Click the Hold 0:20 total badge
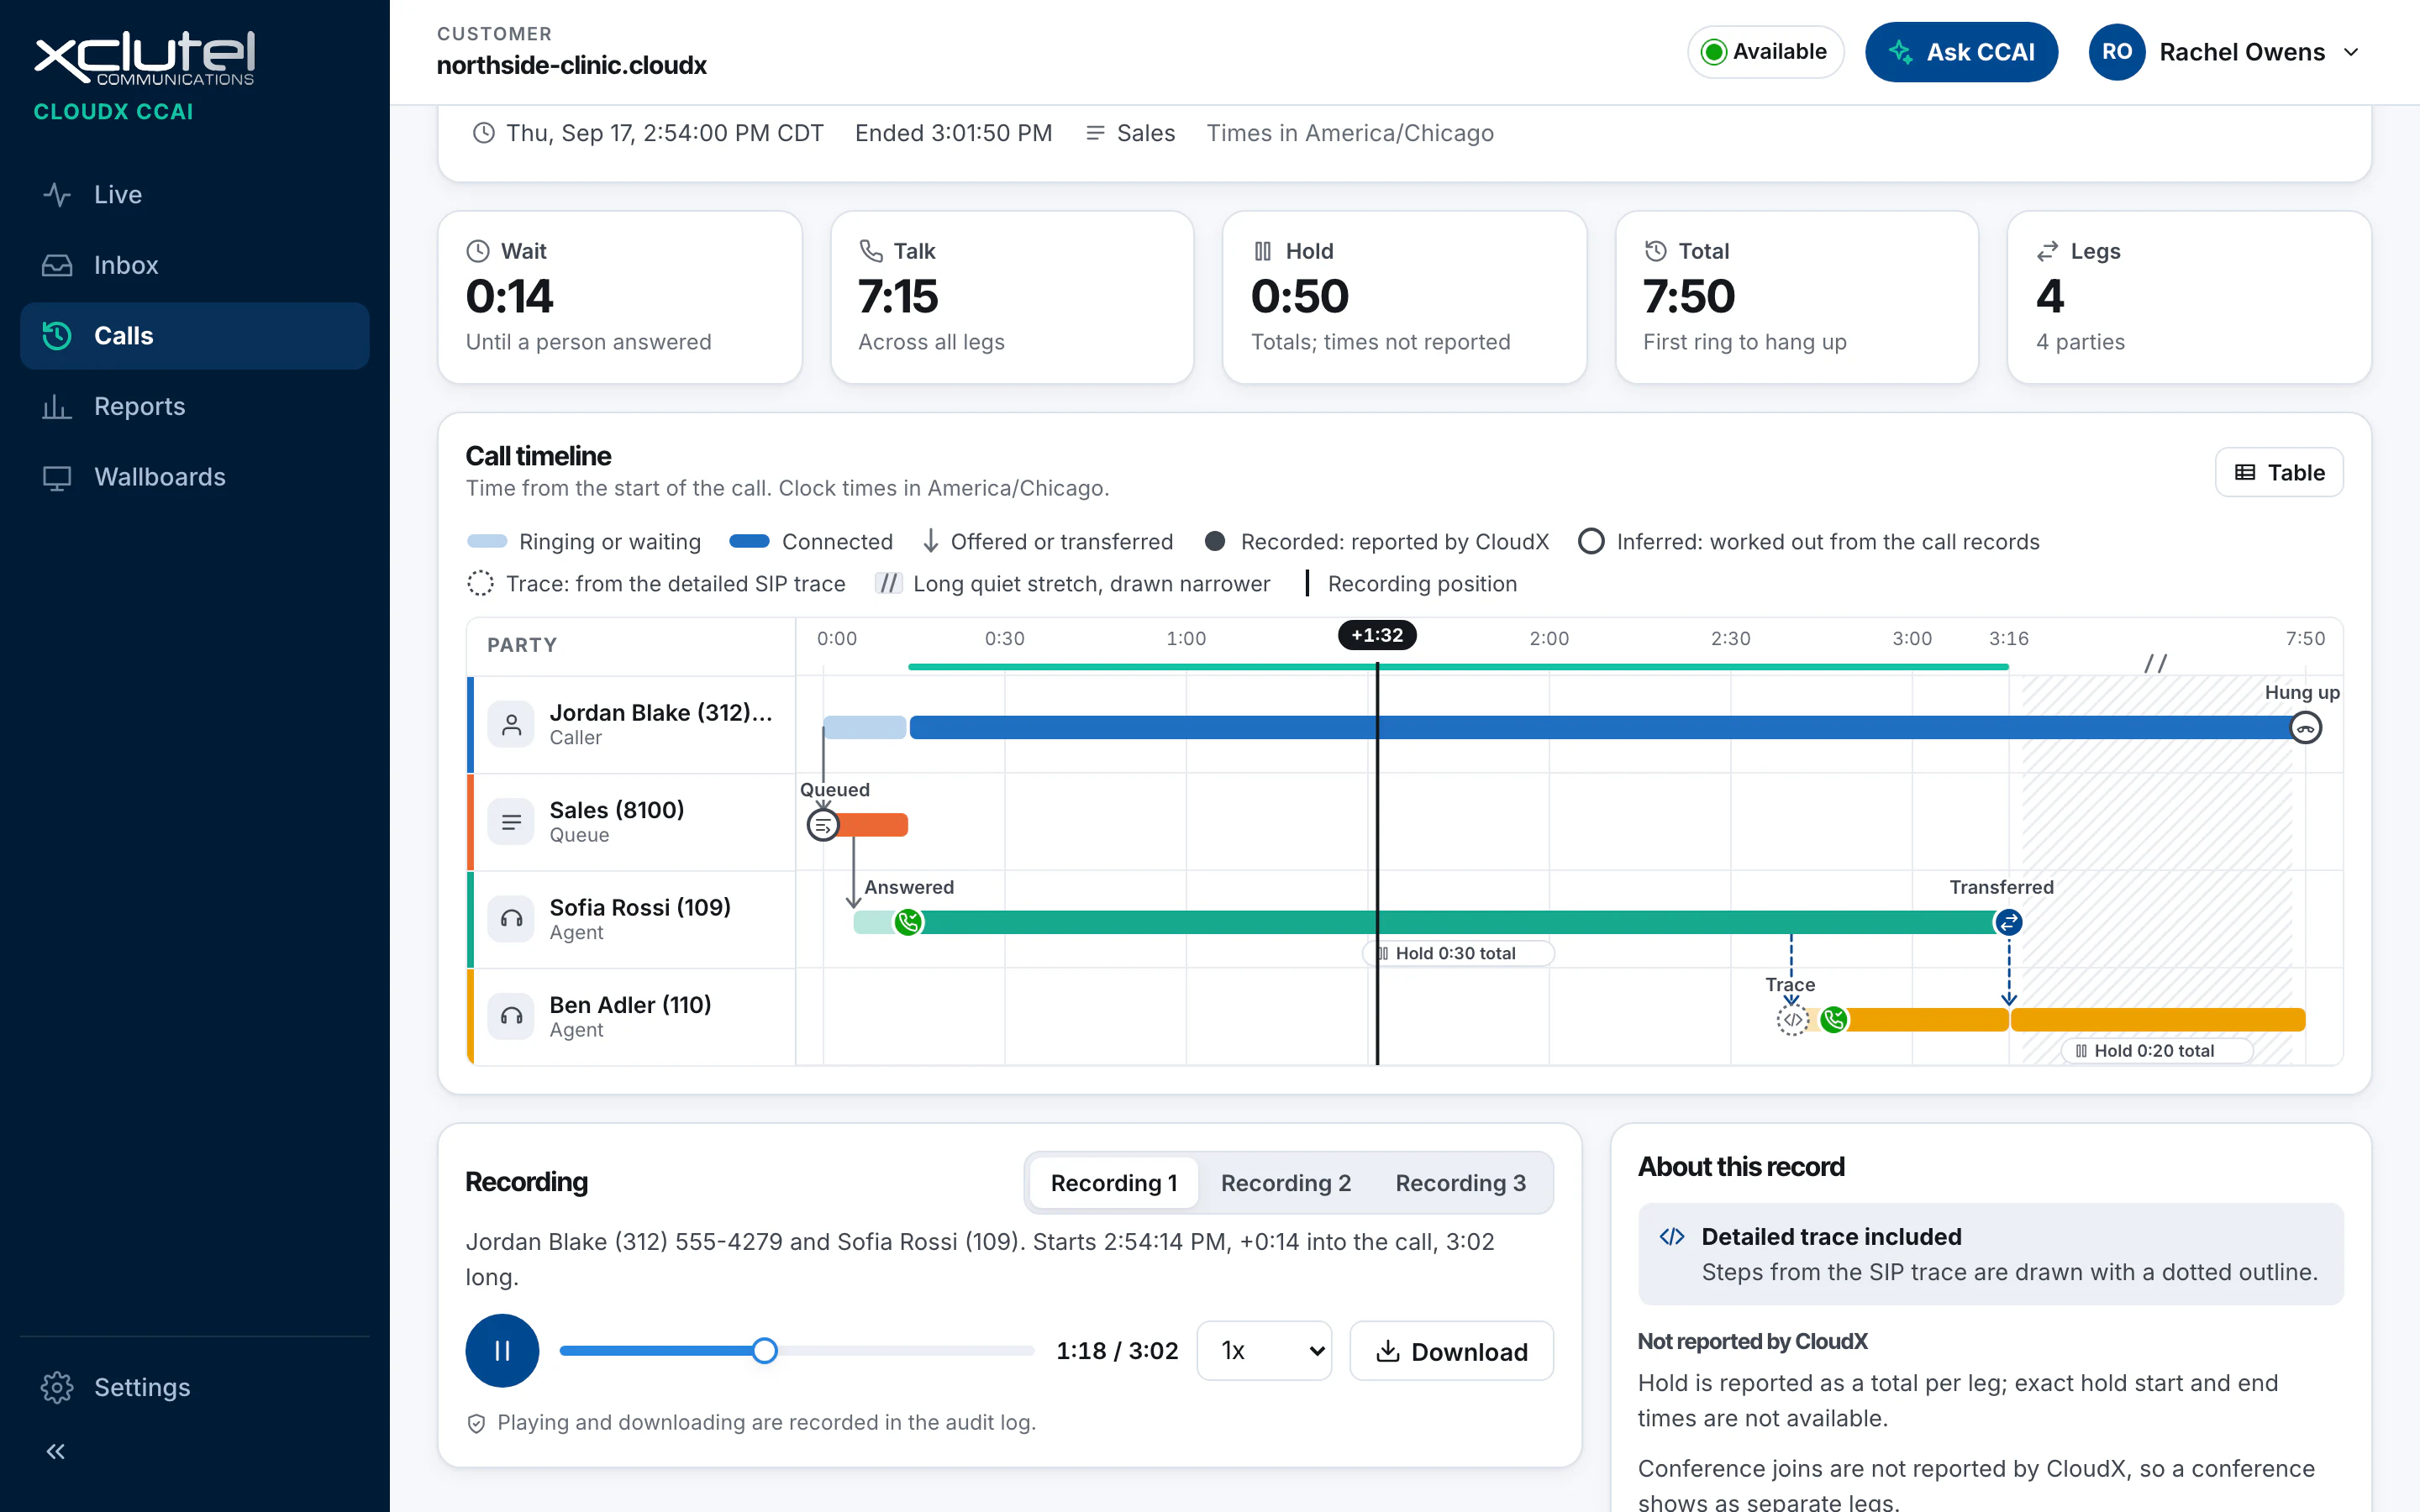Viewport: 2420px width, 1512px height. pos(2157,1051)
